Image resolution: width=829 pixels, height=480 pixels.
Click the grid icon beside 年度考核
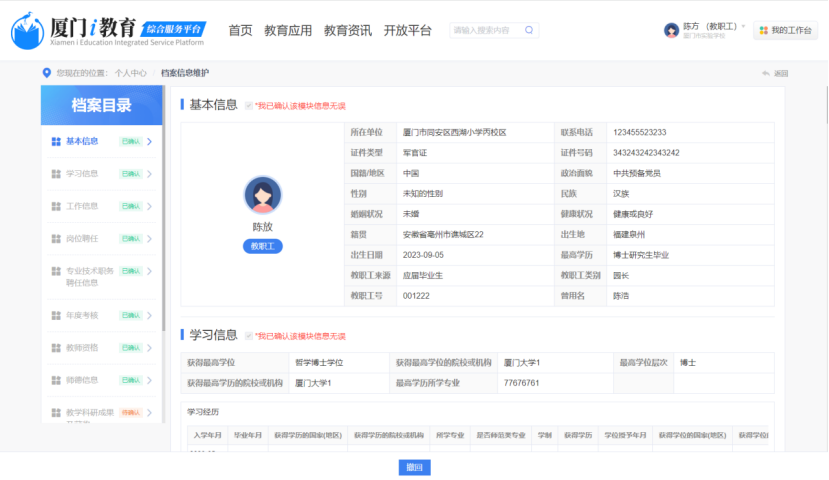[x=56, y=315]
